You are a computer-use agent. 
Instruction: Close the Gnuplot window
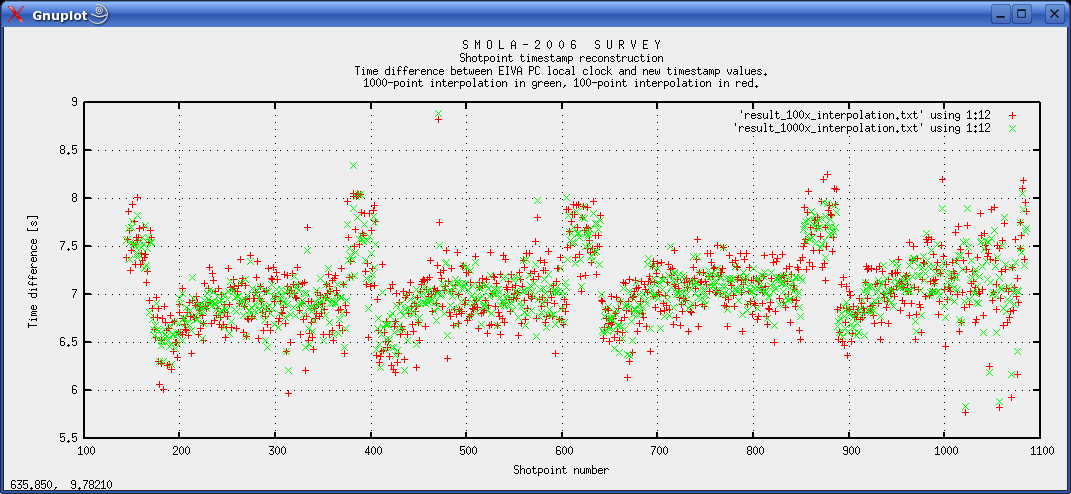[1053, 14]
